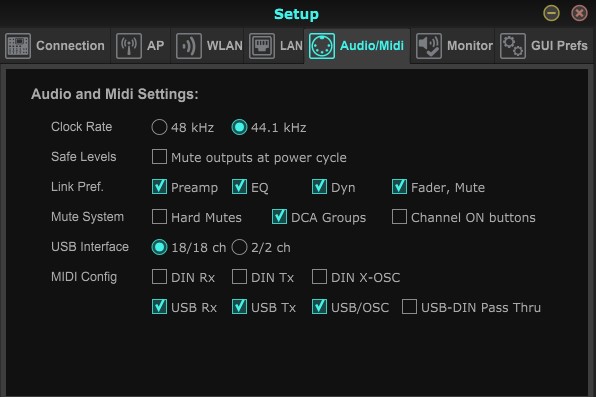Enable DIN X-OSC MIDI option

(319, 277)
